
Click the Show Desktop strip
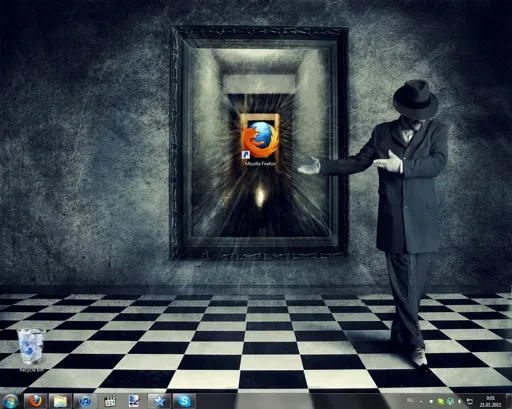[x=509, y=401]
